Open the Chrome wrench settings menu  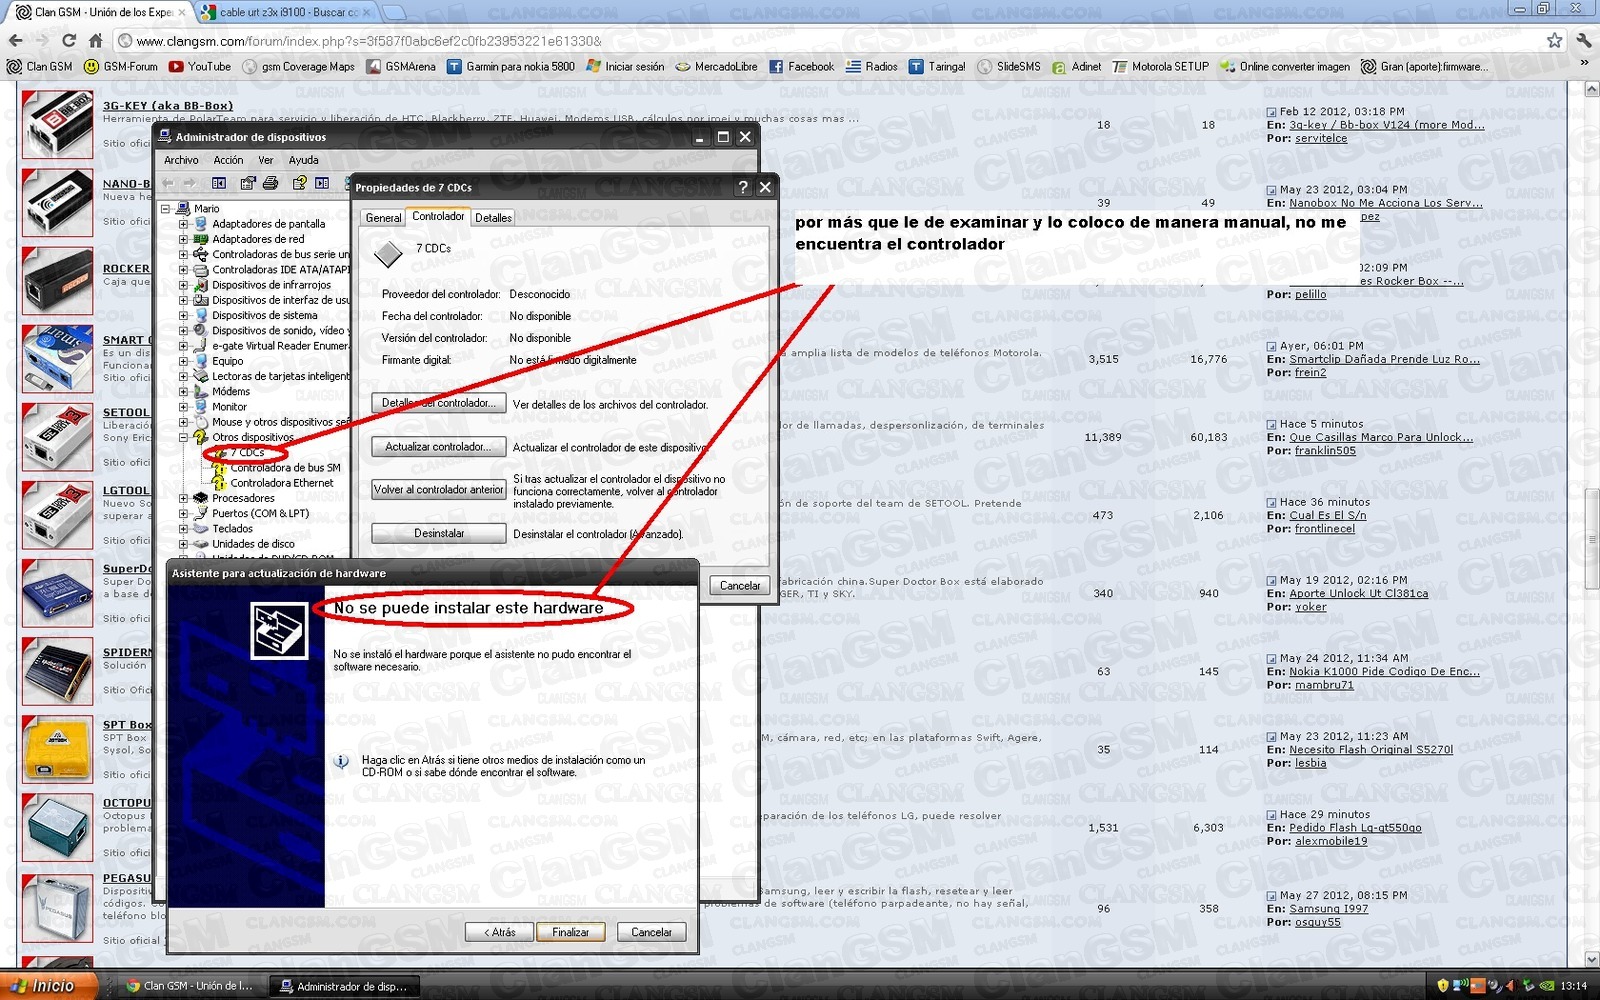(1584, 41)
